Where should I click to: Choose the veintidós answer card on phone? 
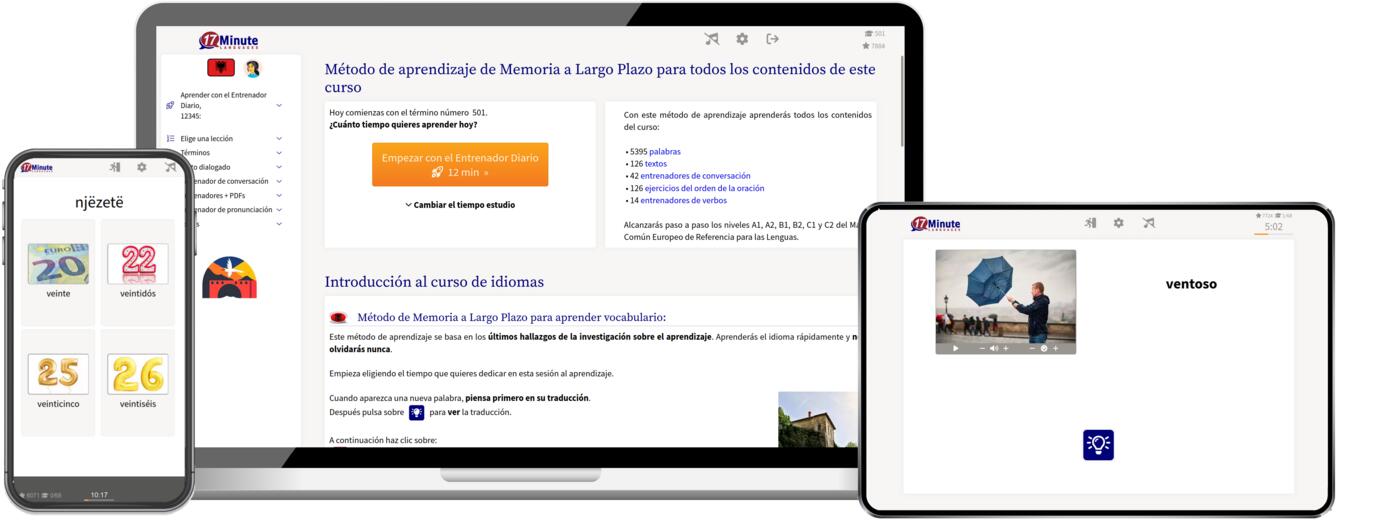click(138, 272)
